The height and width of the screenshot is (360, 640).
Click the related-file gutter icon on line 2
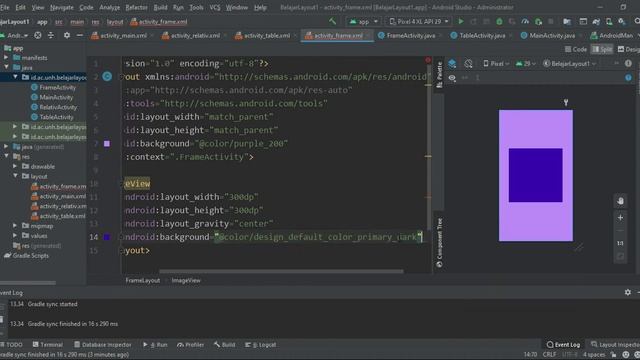tap(107, 76)
